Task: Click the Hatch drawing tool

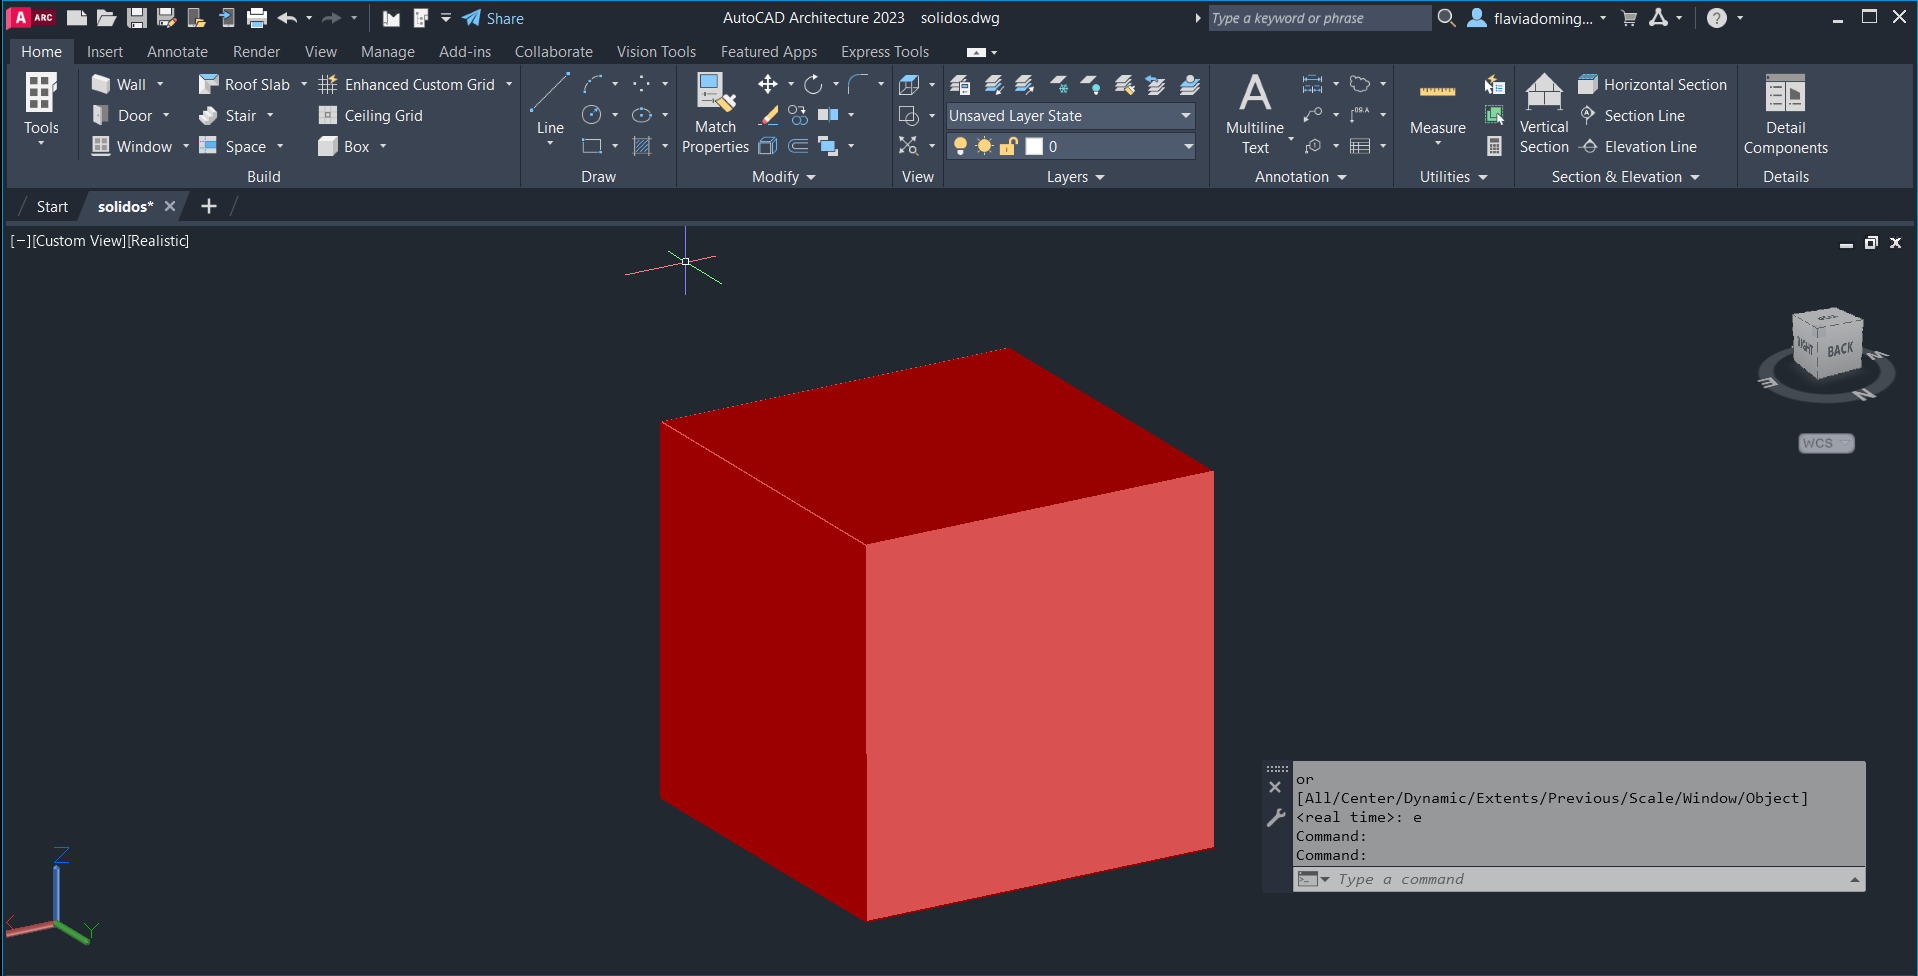Action: [x=642, y=146]
